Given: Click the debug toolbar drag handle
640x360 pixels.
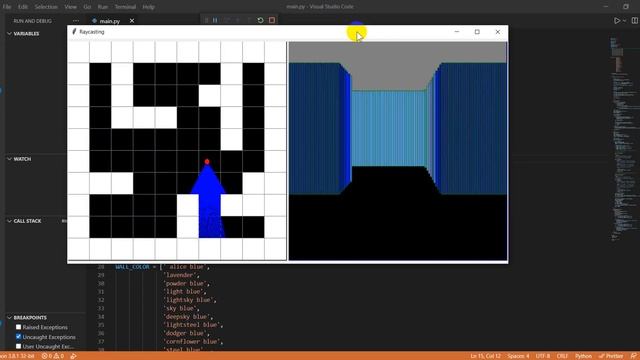Looking at the screenshot, I should point(206,20).
